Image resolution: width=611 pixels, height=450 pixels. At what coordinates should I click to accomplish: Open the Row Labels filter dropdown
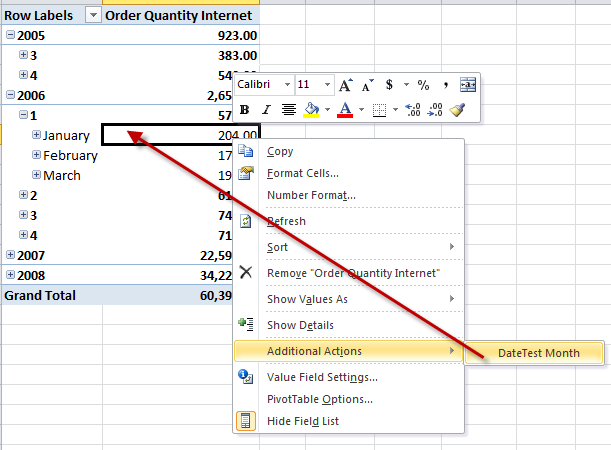click(x=93, y=15)
